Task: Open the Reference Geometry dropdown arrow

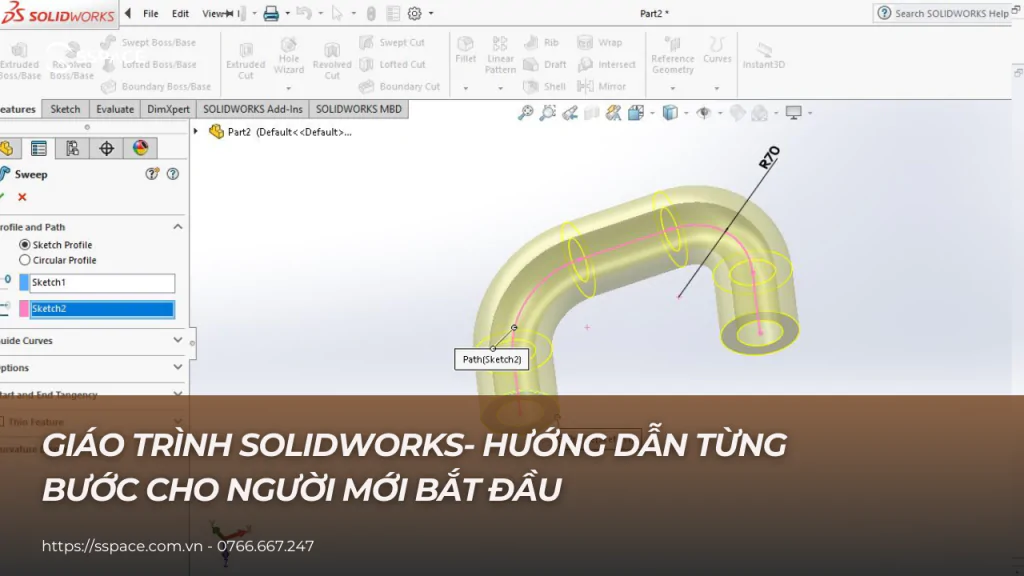Action: 673,88
